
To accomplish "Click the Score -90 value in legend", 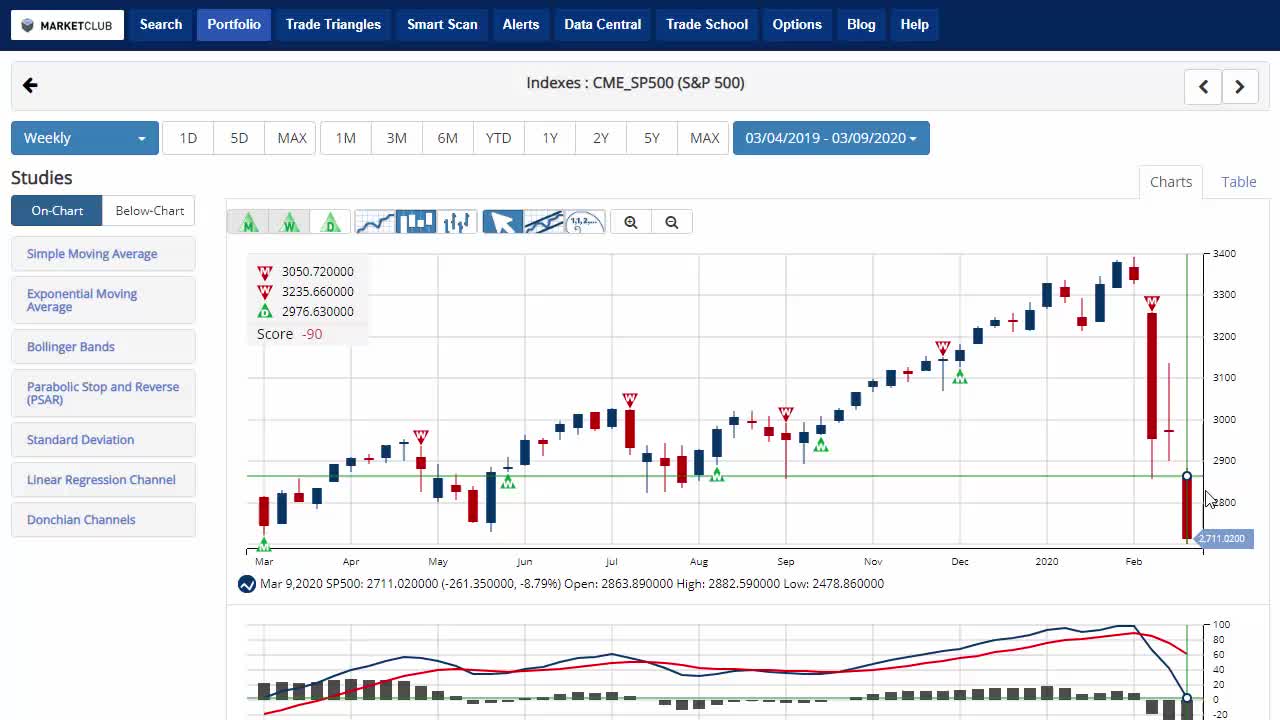I will tap(312, 334).
